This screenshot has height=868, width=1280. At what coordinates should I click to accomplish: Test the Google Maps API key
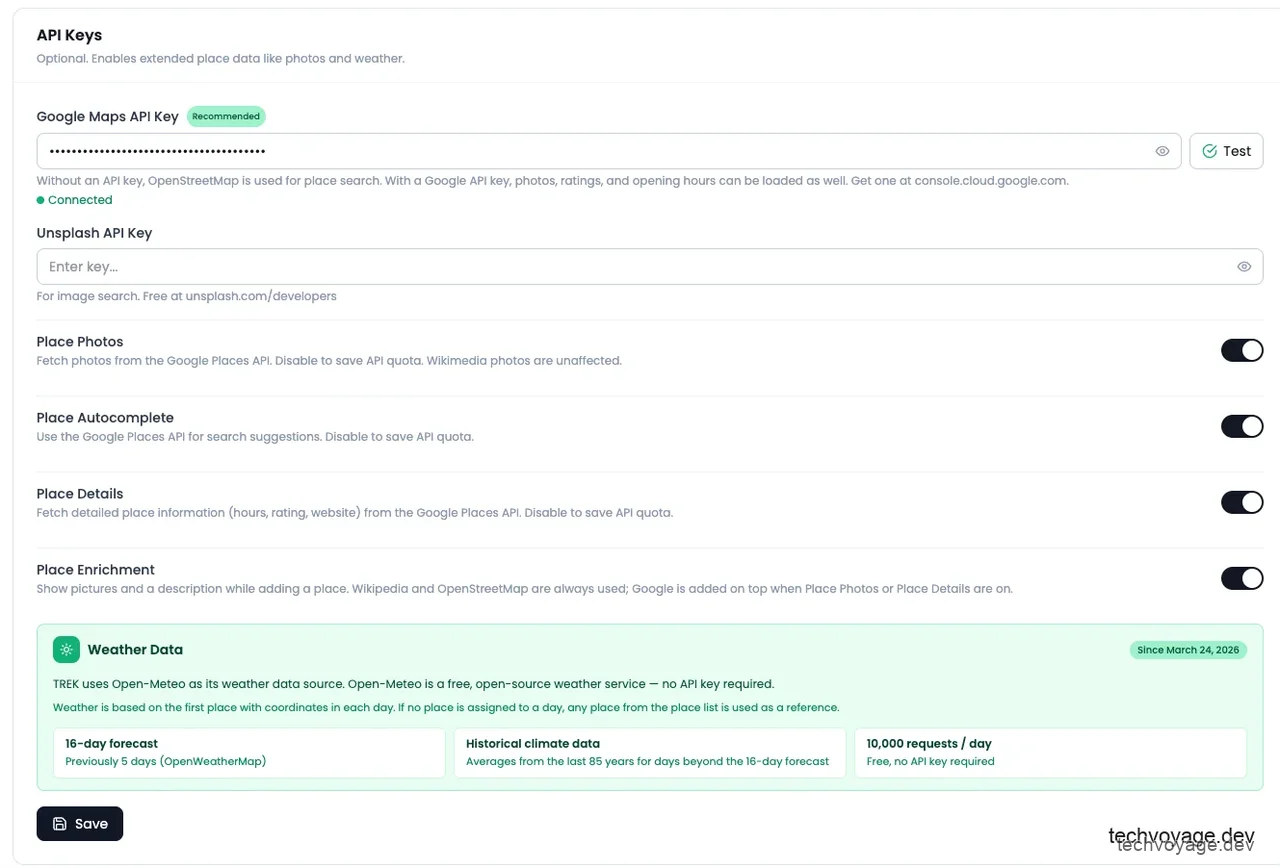[x=1226, y=151]
